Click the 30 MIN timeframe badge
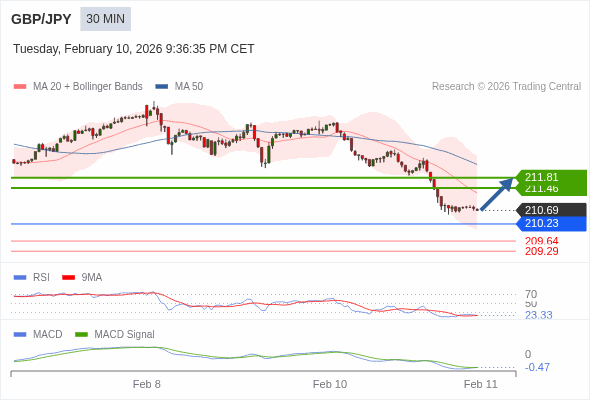 pos(105,19)
